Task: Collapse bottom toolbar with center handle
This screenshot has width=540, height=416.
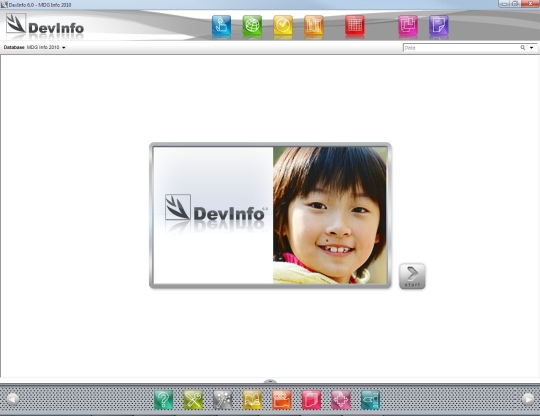Action: click(270, 381)
